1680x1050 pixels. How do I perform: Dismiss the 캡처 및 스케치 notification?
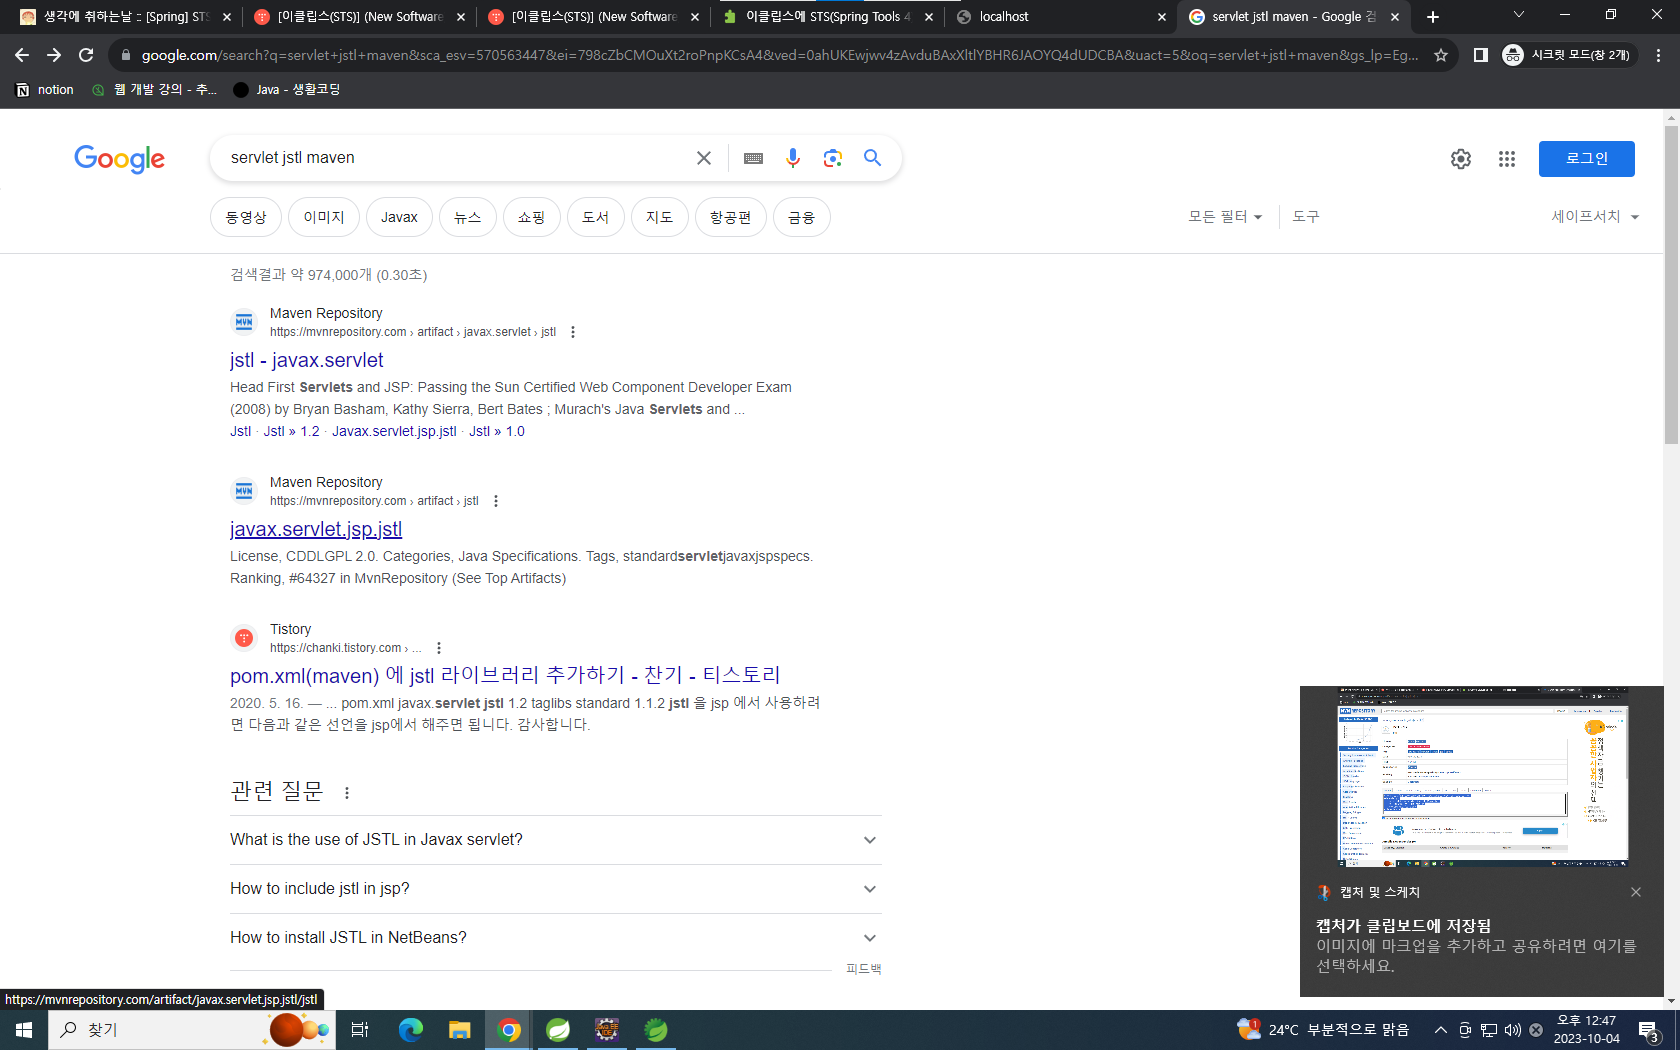pyautogui.click(x=1636, y=892)
